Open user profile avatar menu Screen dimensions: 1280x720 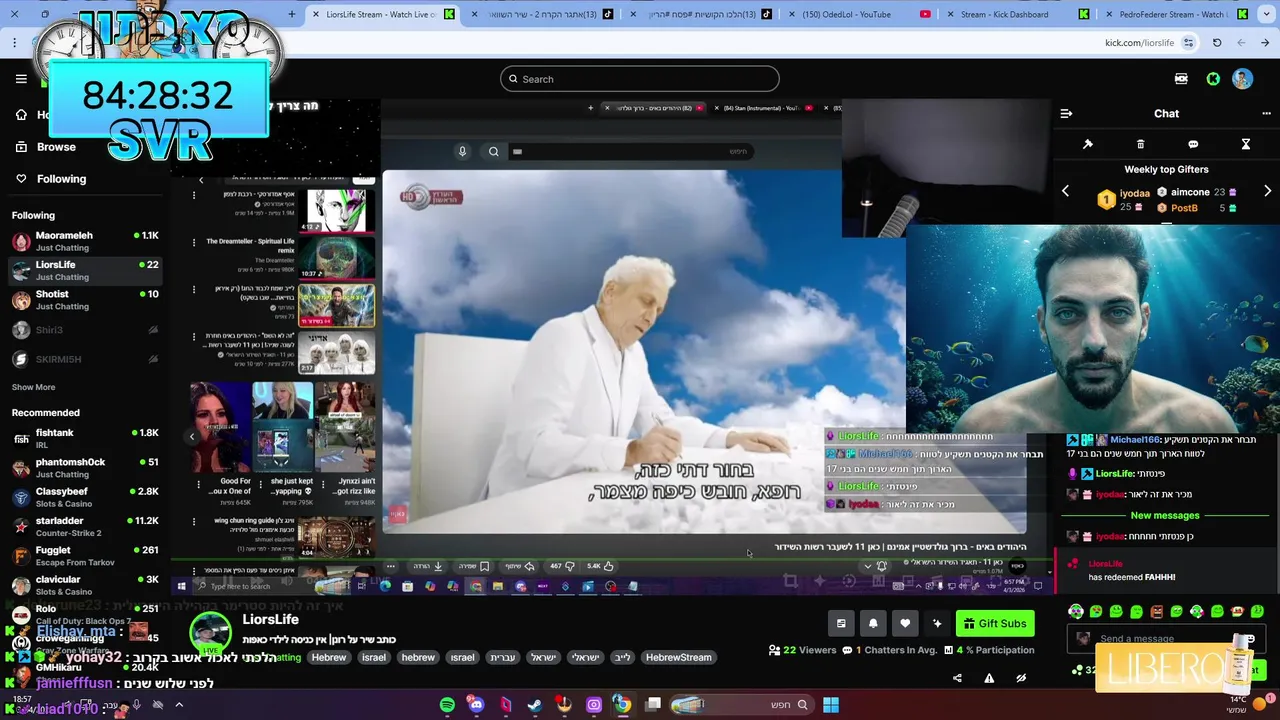click(x=1242, y=79)
